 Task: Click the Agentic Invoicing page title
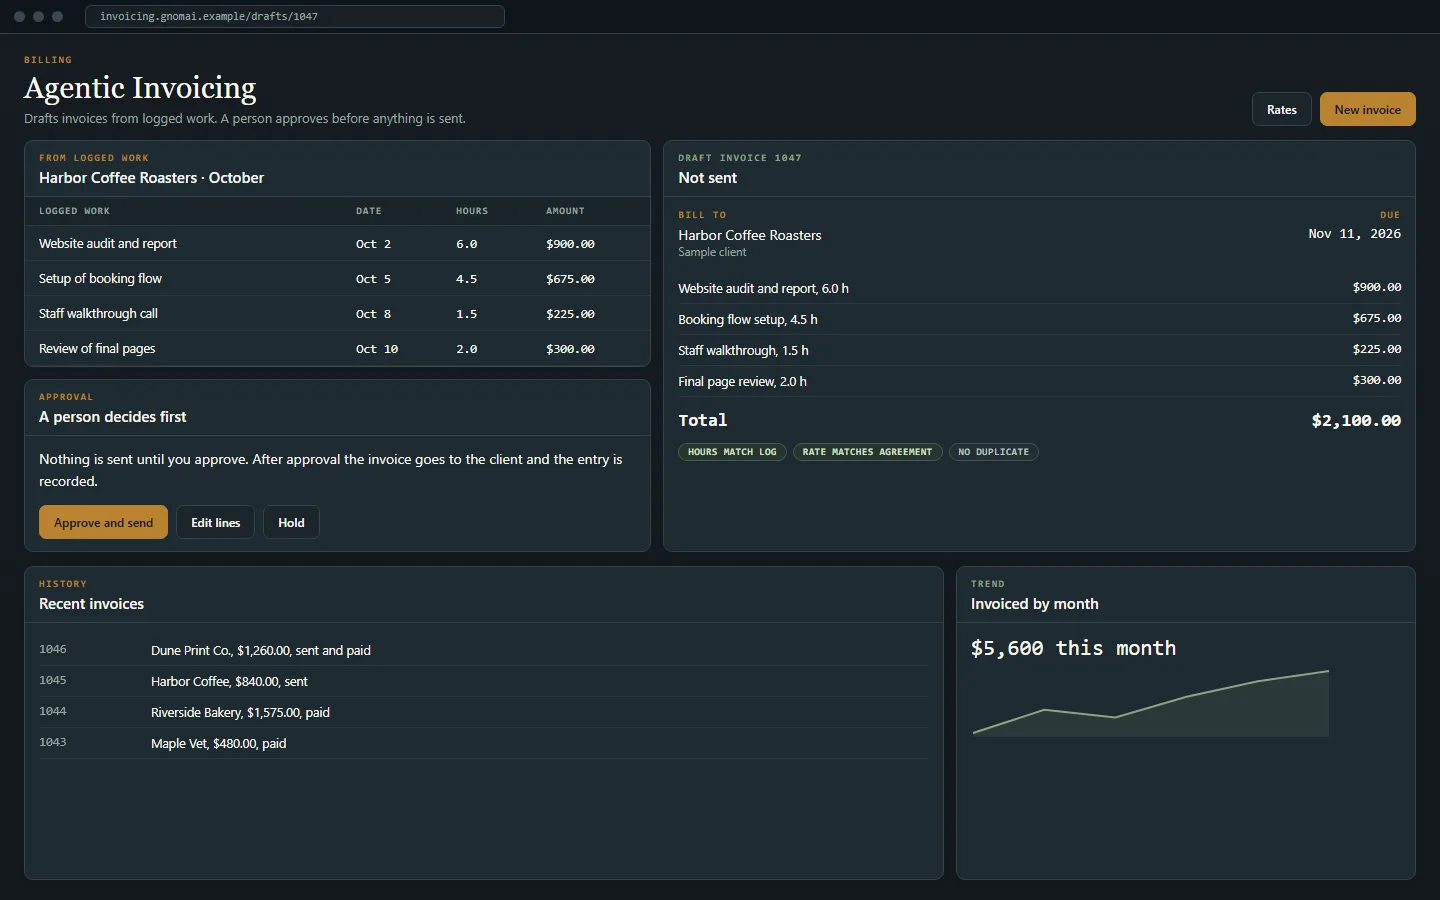coord(140,88)
